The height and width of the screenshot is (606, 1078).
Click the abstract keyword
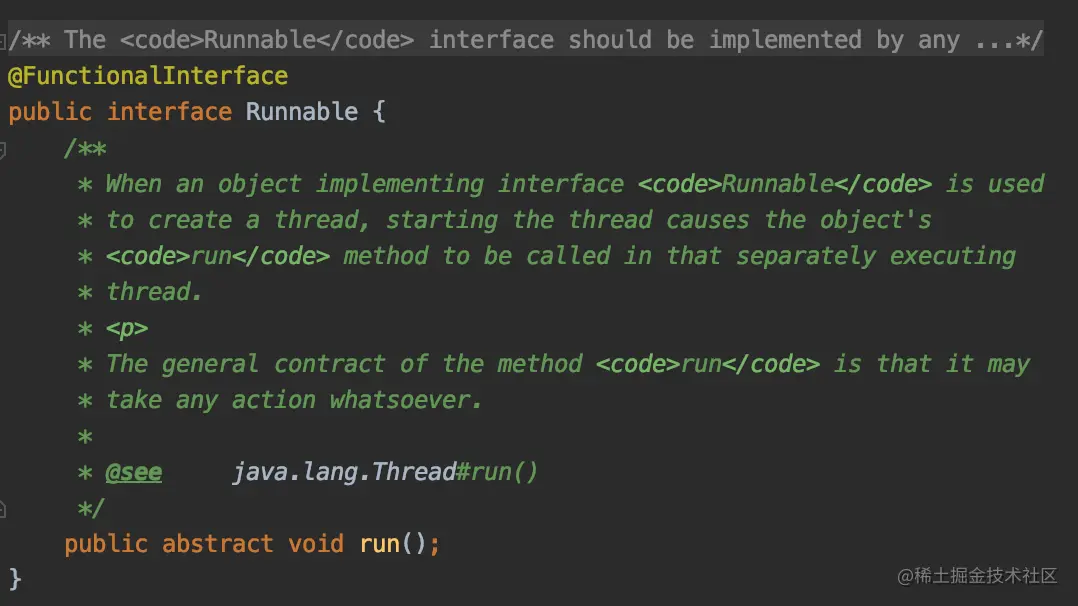click(x=217, y=544)
